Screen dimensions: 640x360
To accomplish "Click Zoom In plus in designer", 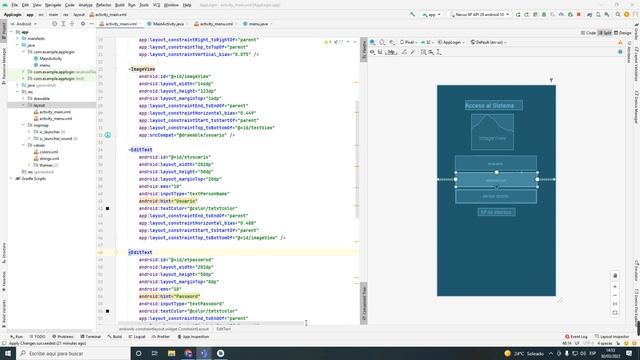I will (x=615, y=287).
